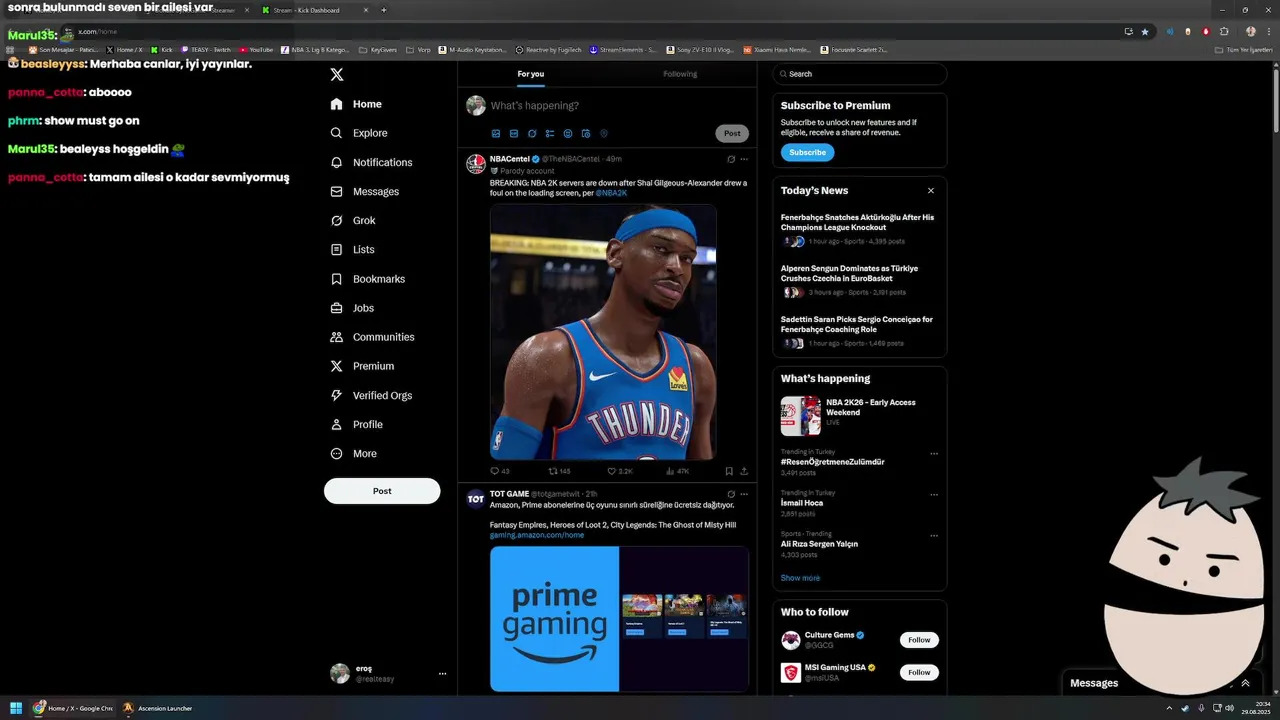Screen dimensions: 1280x720
Task: Open Explore from the sidebar
Action: coord(358,133)
